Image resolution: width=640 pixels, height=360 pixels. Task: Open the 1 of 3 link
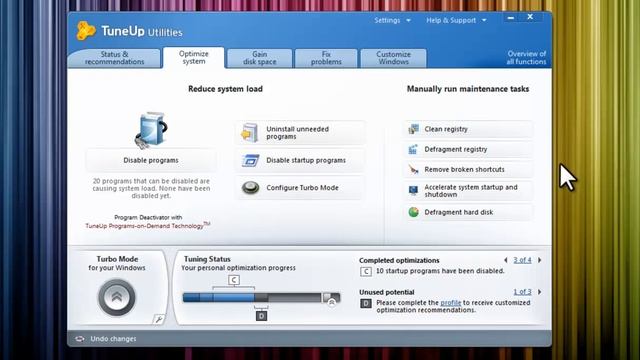tap(522, 292)
